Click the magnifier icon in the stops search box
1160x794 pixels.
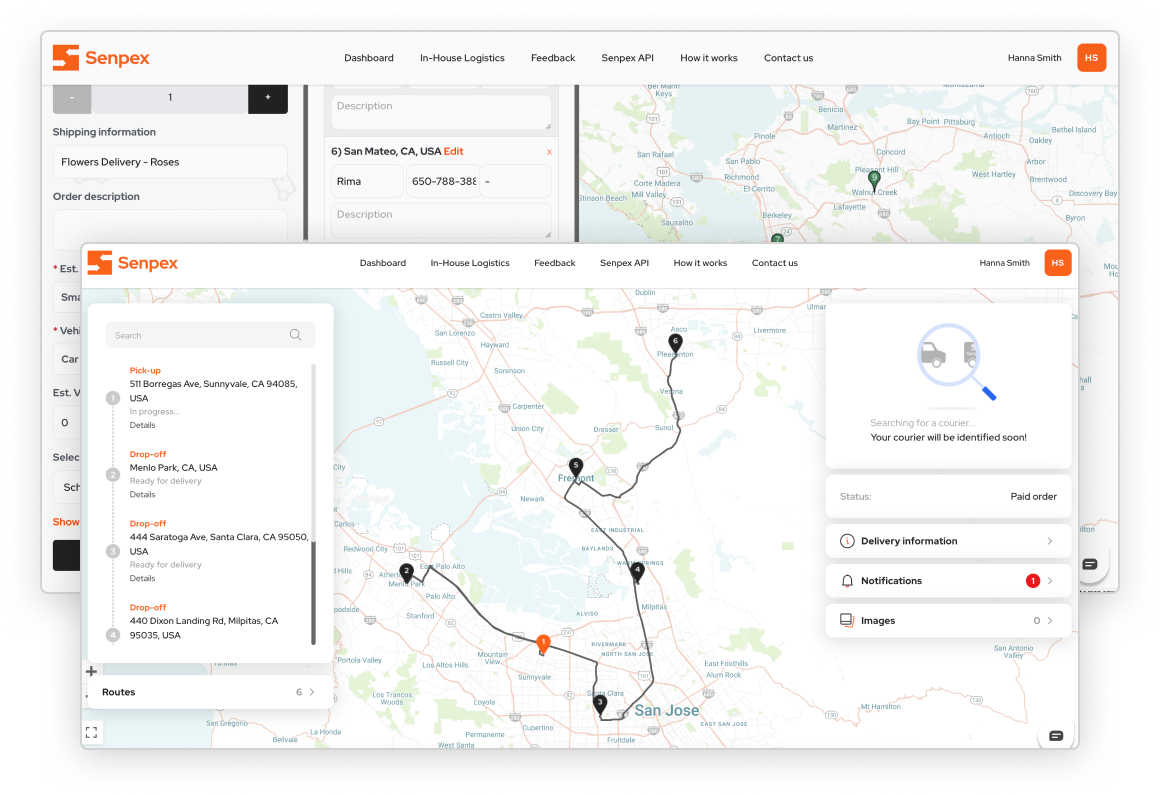click(295, 335)
